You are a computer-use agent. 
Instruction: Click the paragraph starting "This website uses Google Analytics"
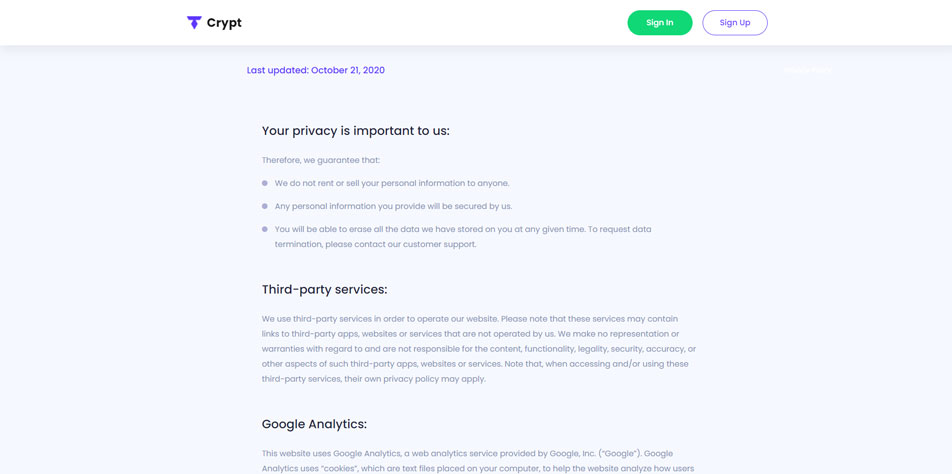(x=467, y=454)
